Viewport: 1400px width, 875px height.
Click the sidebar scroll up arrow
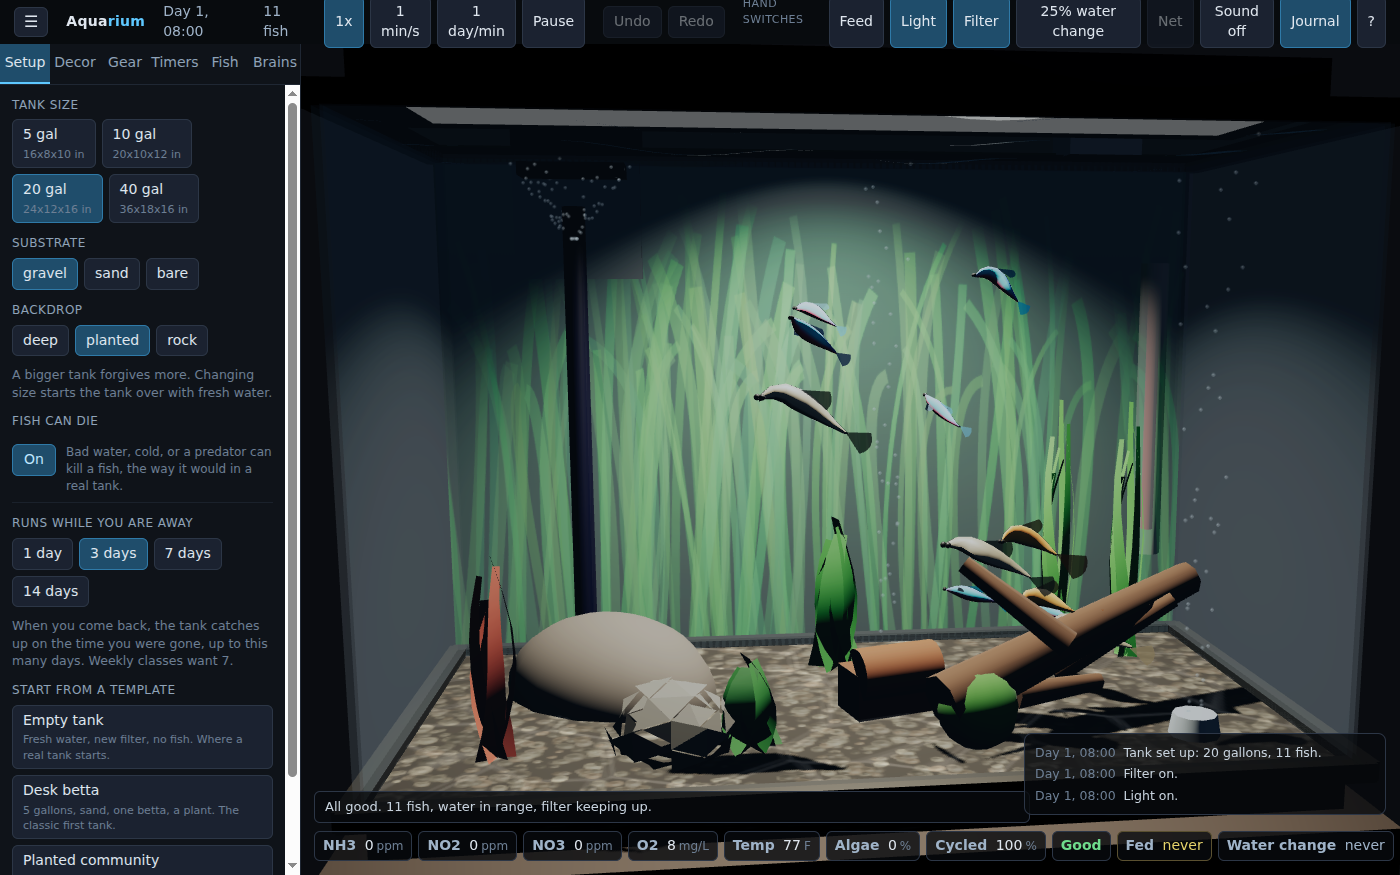click(292, 93)
